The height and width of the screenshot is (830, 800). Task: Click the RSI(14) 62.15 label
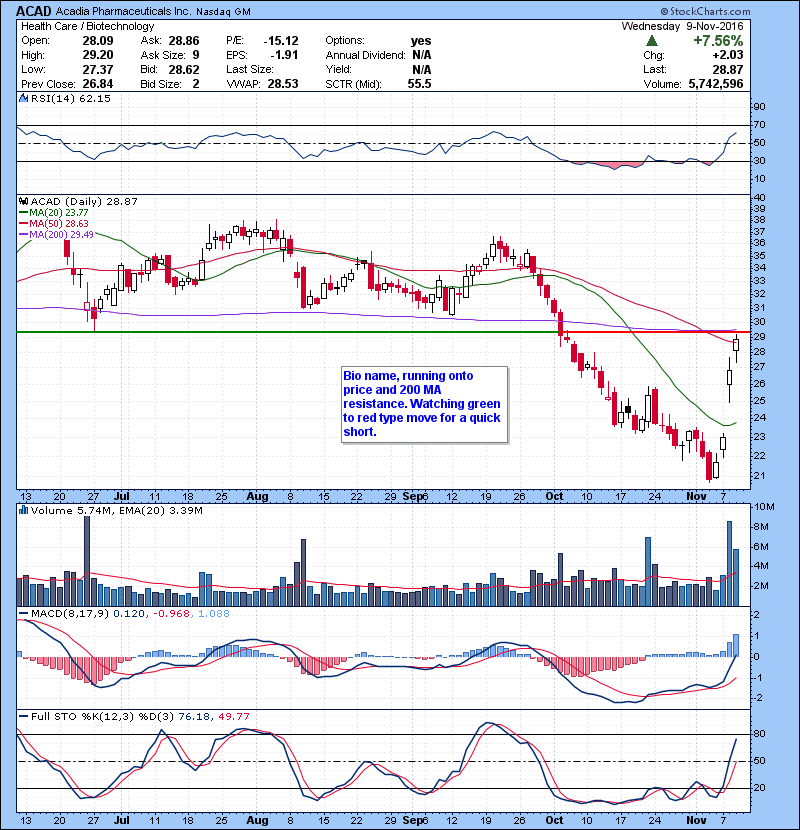[x=71, y=98]
